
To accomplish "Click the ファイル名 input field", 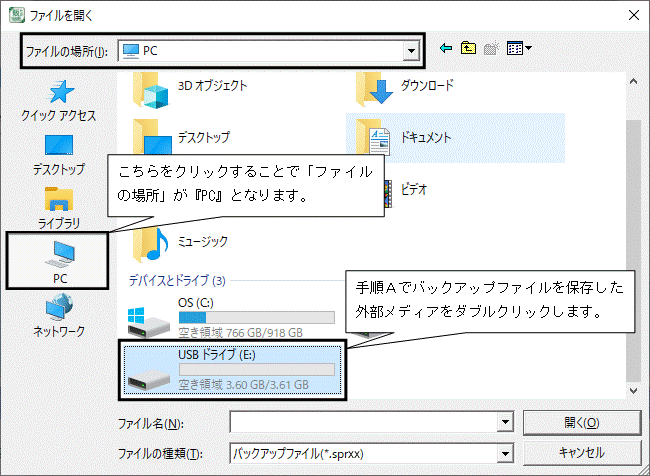I will 364,423.
